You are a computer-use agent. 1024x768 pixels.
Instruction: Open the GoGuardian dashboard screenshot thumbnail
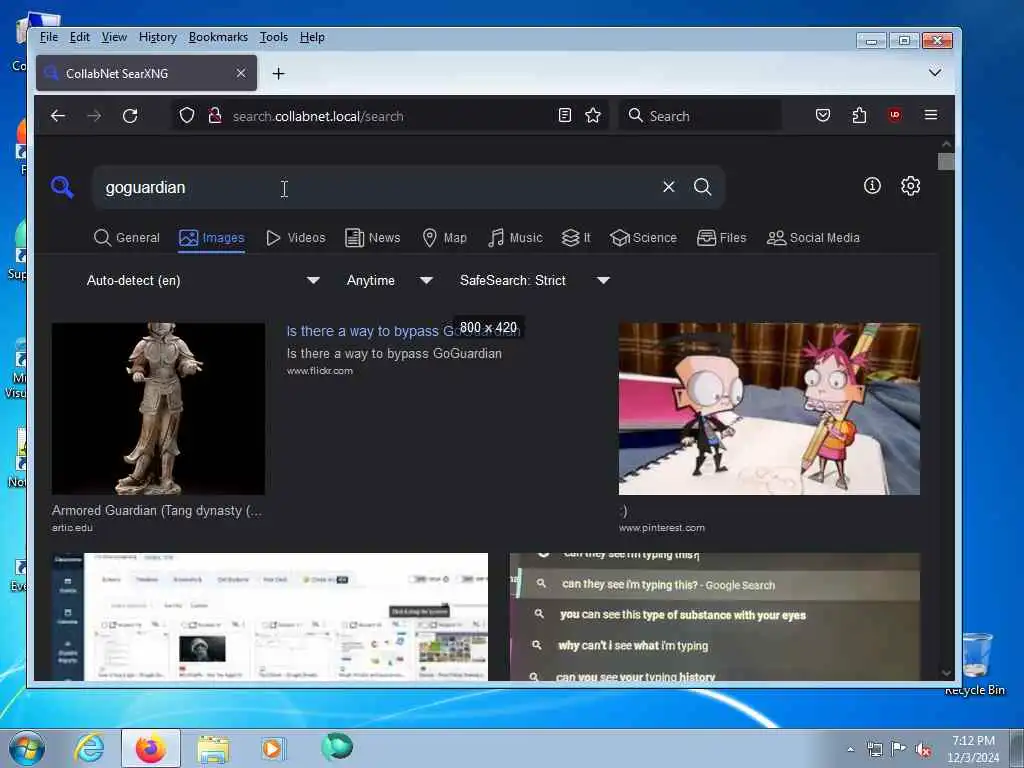tap(270, 616)
